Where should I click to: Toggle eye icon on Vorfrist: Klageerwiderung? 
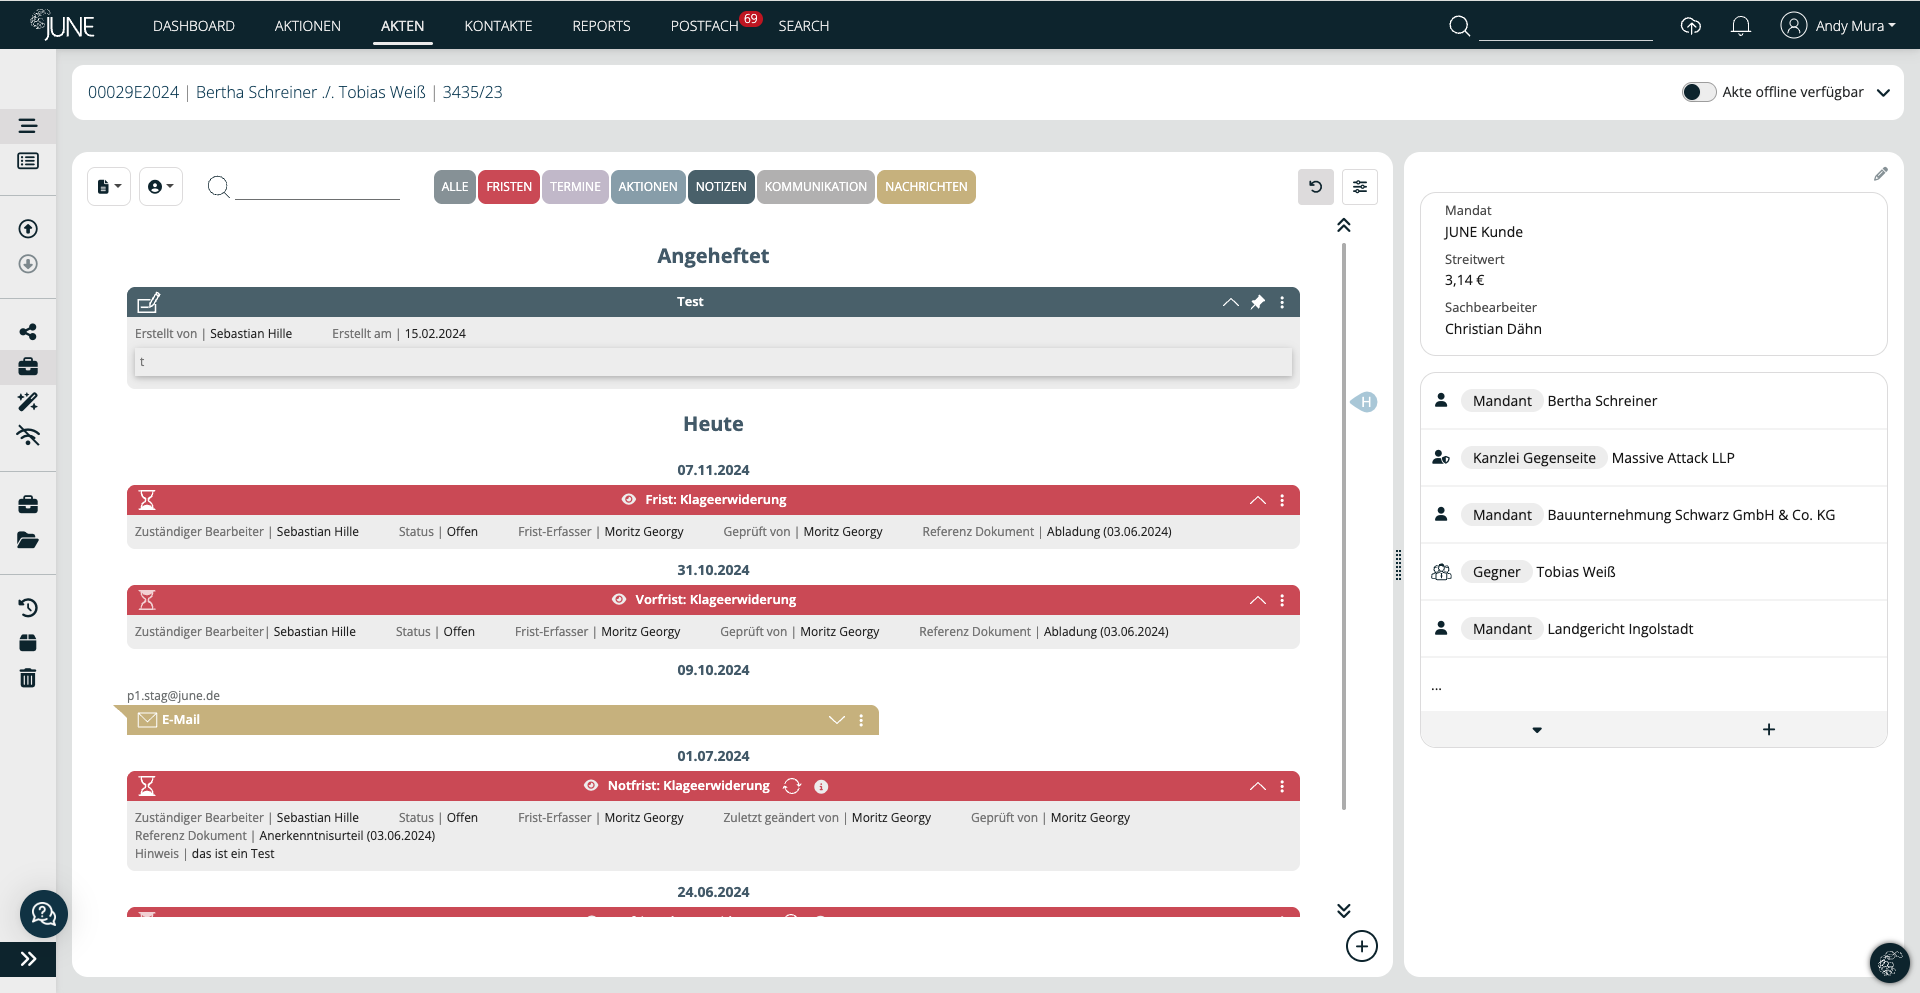(x=619, y=600)
